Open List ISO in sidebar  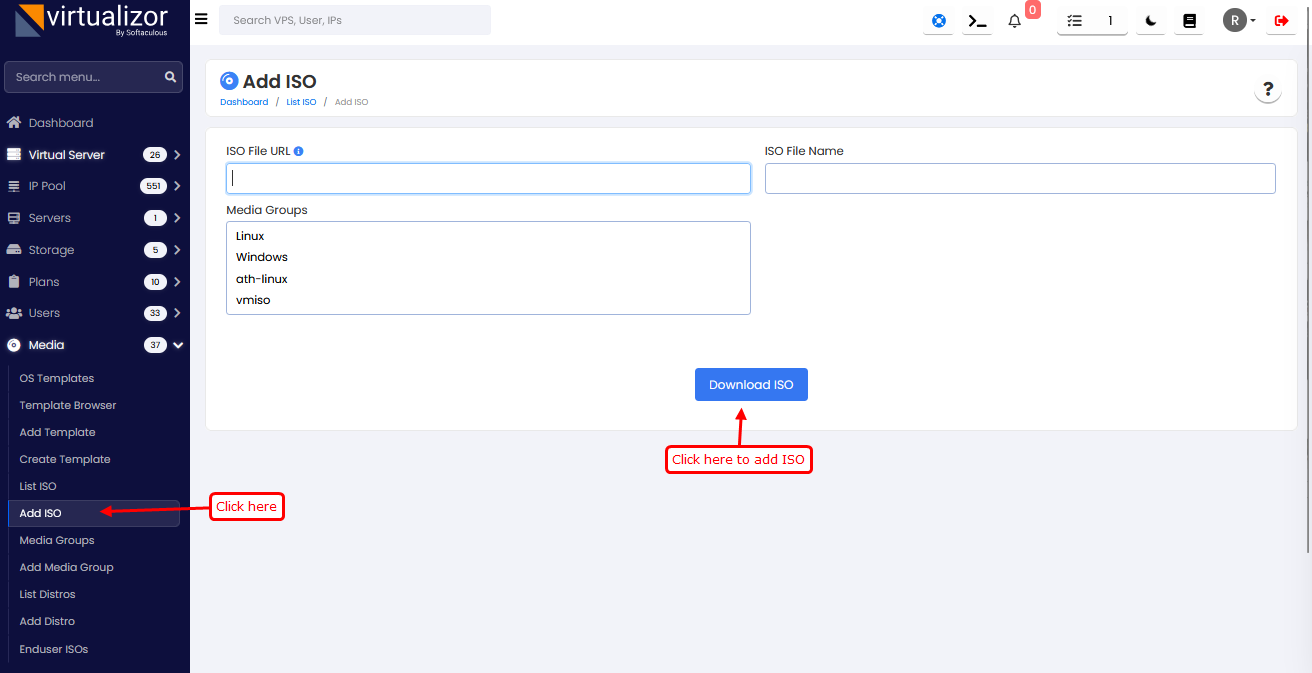38,486
